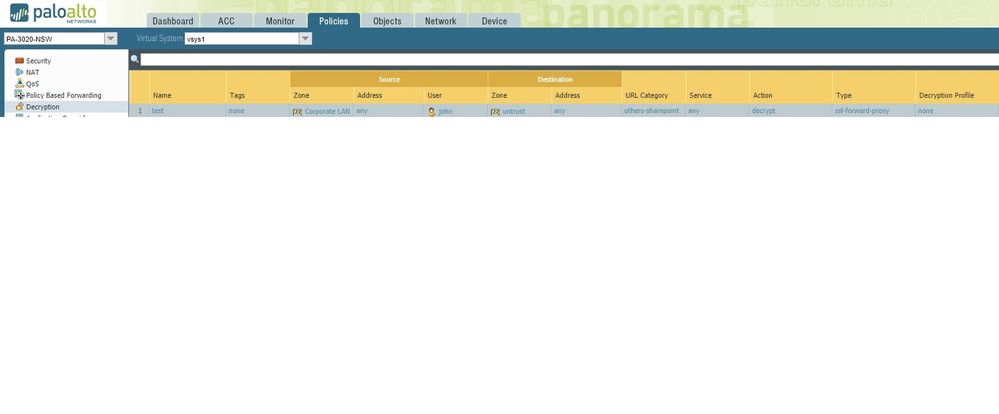Click the Decryption lock icon

[x=19, y=106]
